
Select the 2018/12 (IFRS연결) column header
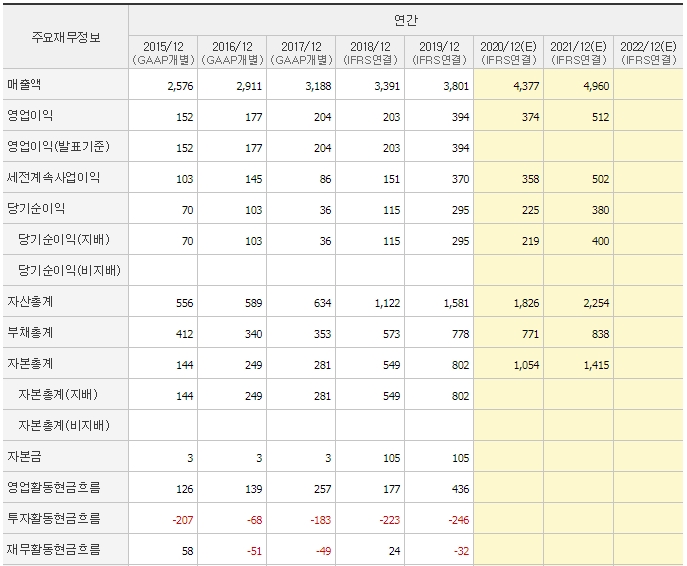click(370, 53)
